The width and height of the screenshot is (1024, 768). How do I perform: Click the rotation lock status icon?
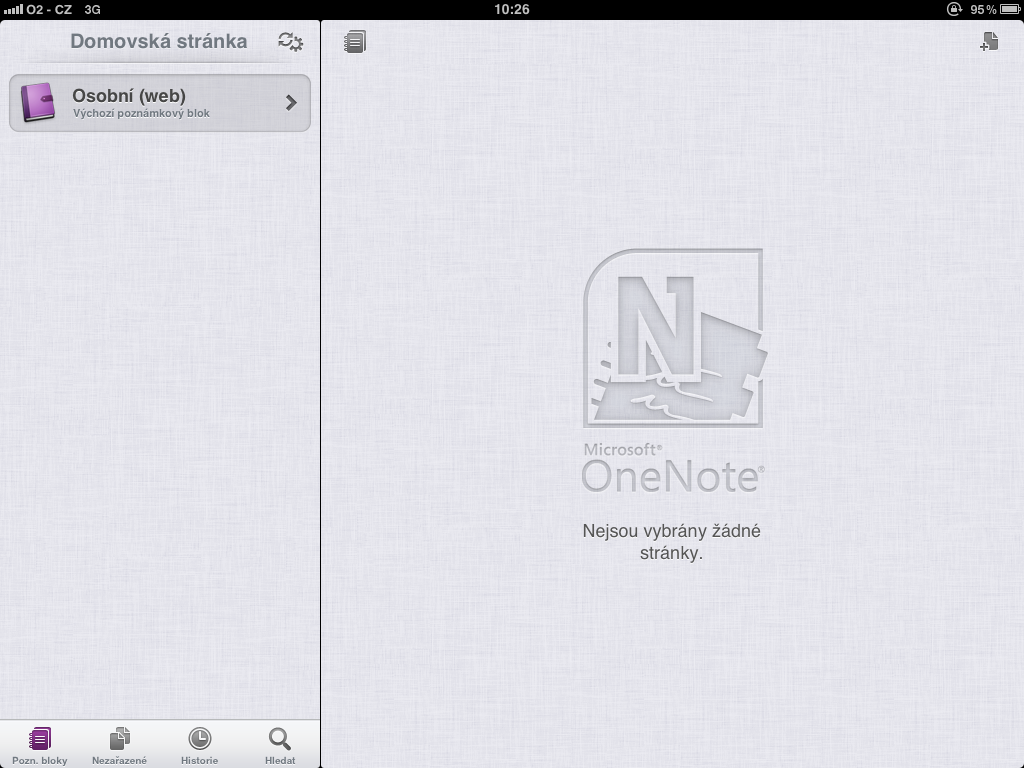point(954,9)
